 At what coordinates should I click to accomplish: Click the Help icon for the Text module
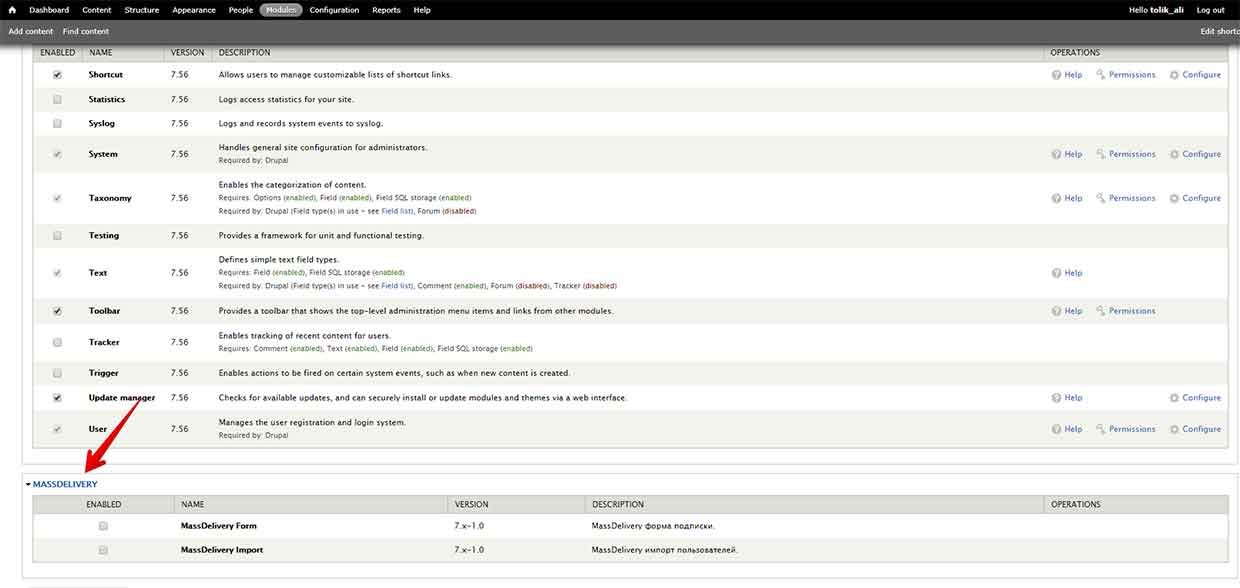coord(1057,273)
